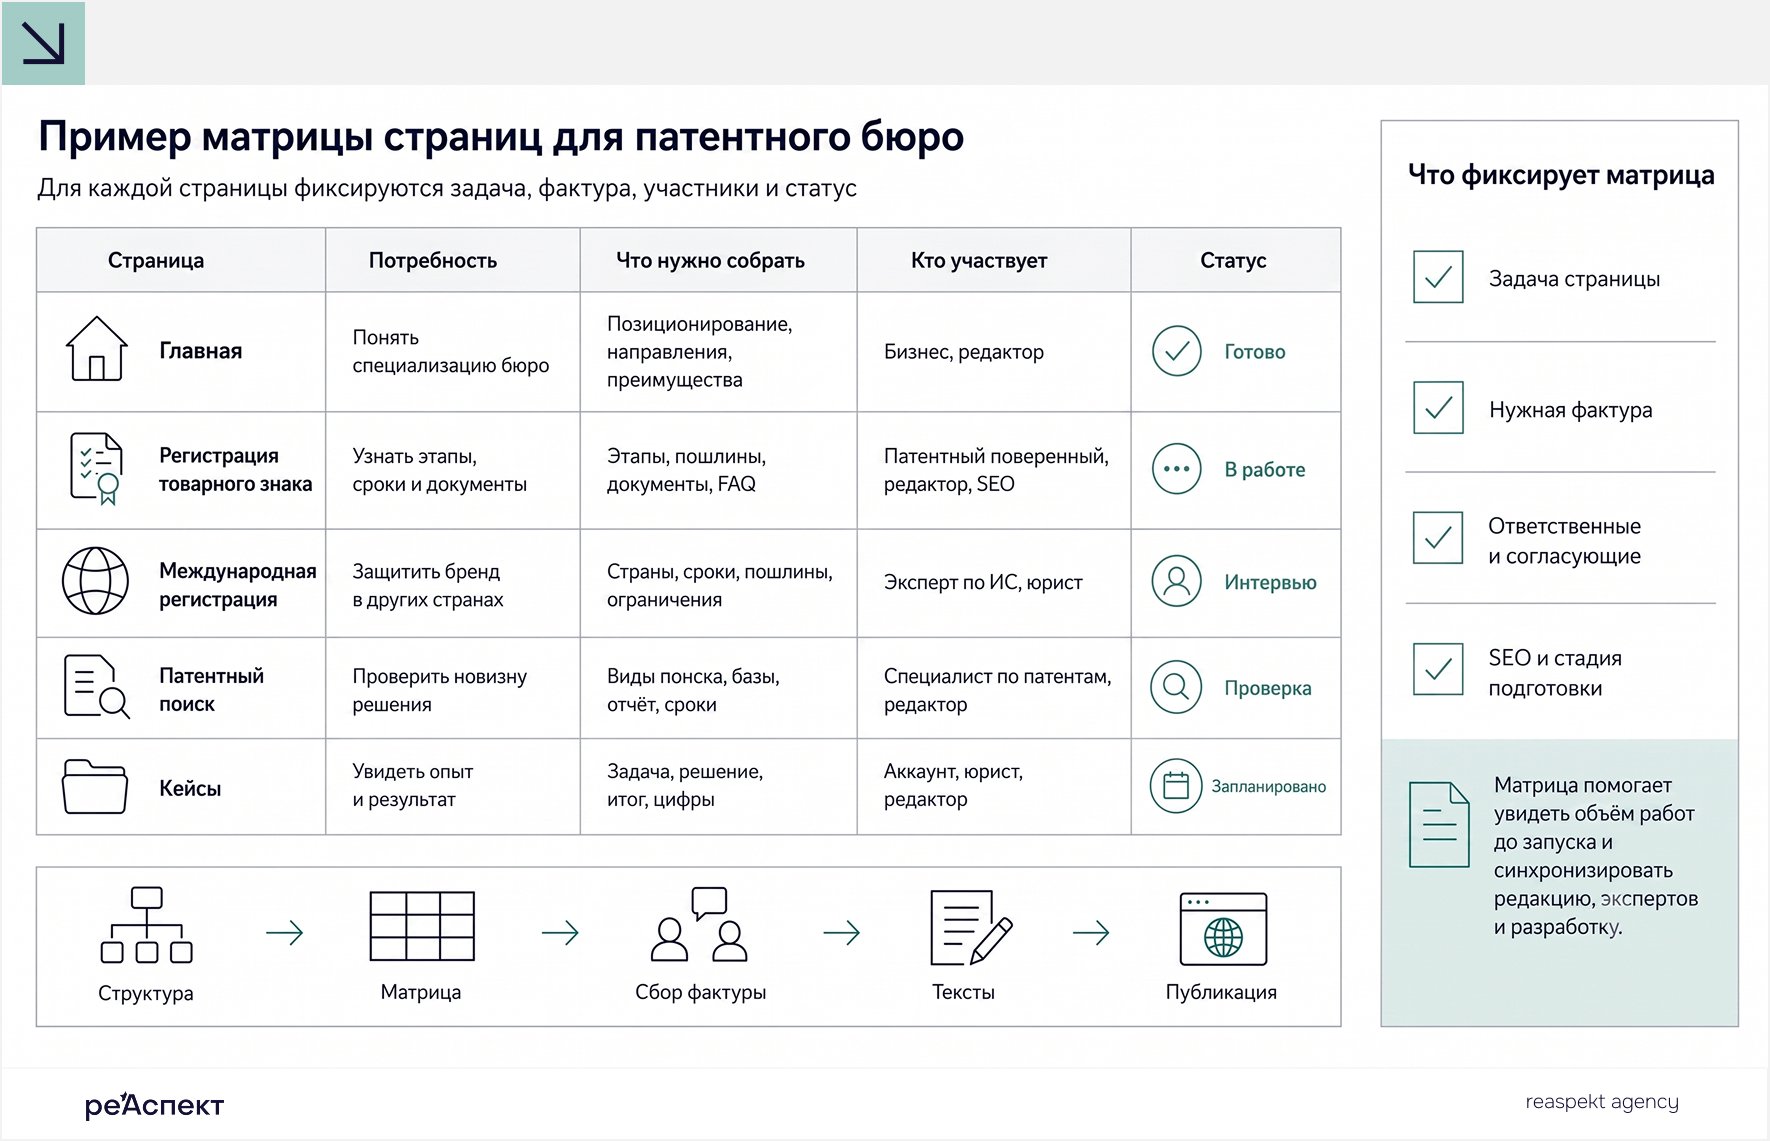Click the Патентный поиск page name

coord(212,689)
